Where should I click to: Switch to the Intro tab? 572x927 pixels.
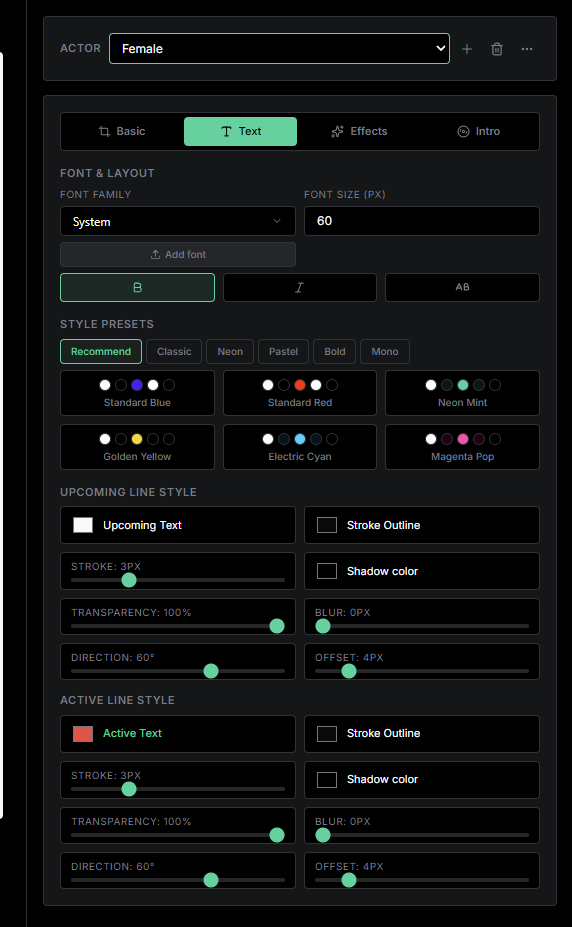coord(478,131)
